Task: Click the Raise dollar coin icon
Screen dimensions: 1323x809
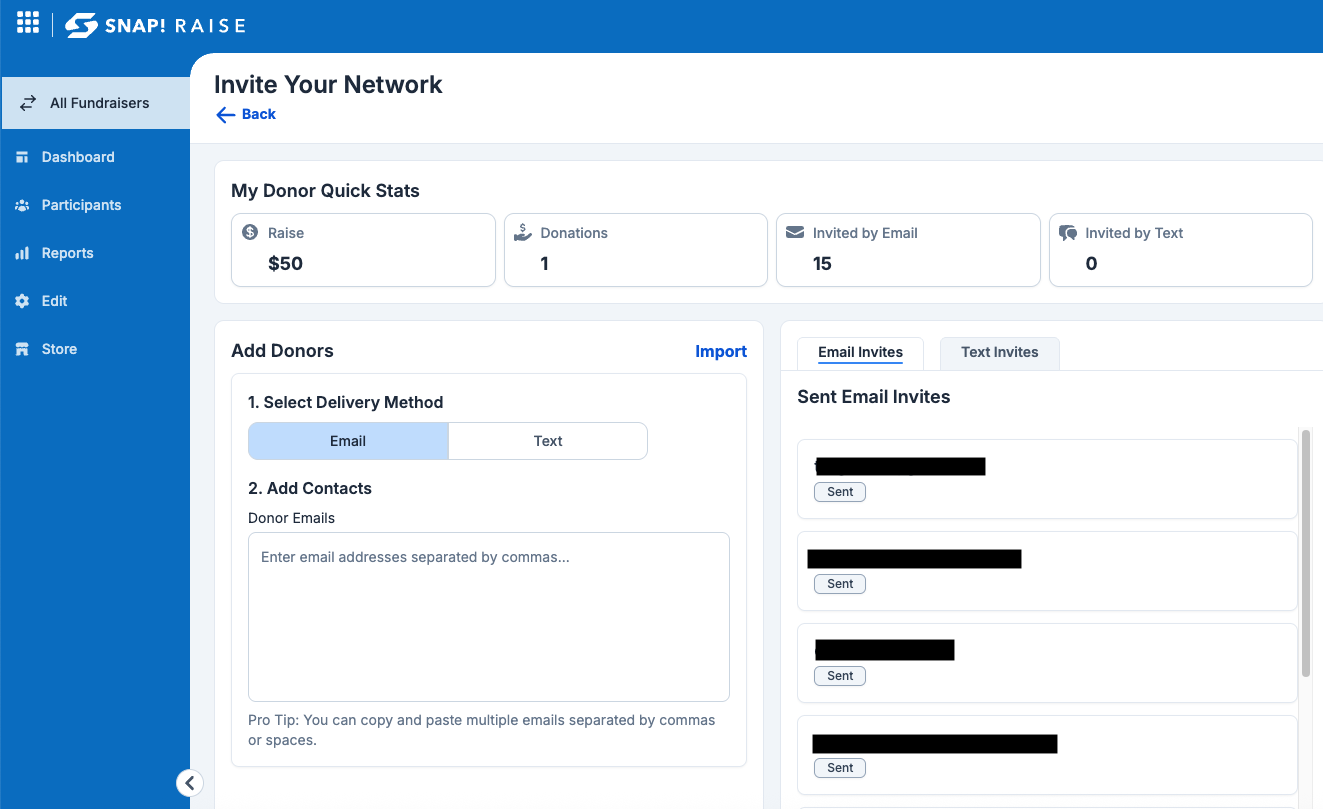Action: coord(250,232)
